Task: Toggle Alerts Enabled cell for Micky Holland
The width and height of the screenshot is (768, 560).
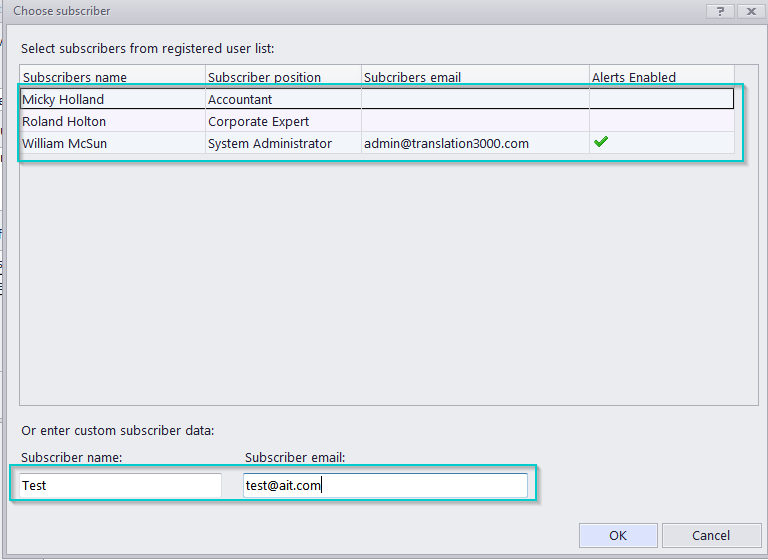Action: tap(660, 100)
